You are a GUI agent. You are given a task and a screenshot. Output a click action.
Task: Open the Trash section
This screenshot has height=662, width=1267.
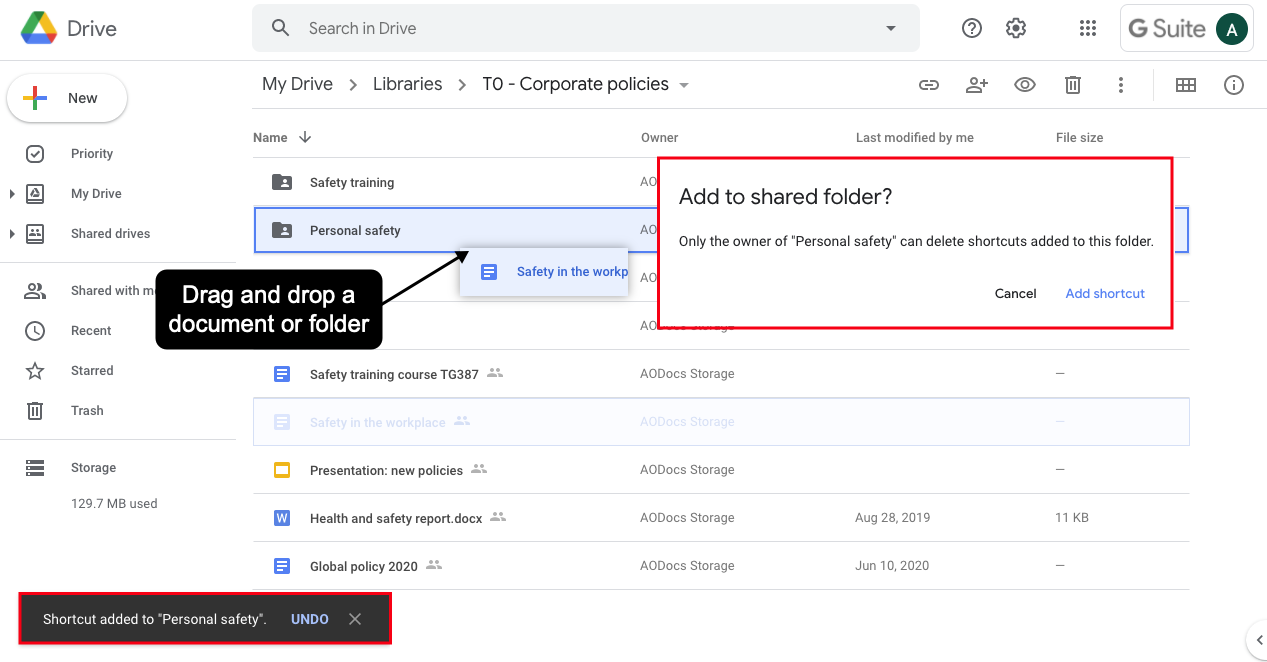87,411
